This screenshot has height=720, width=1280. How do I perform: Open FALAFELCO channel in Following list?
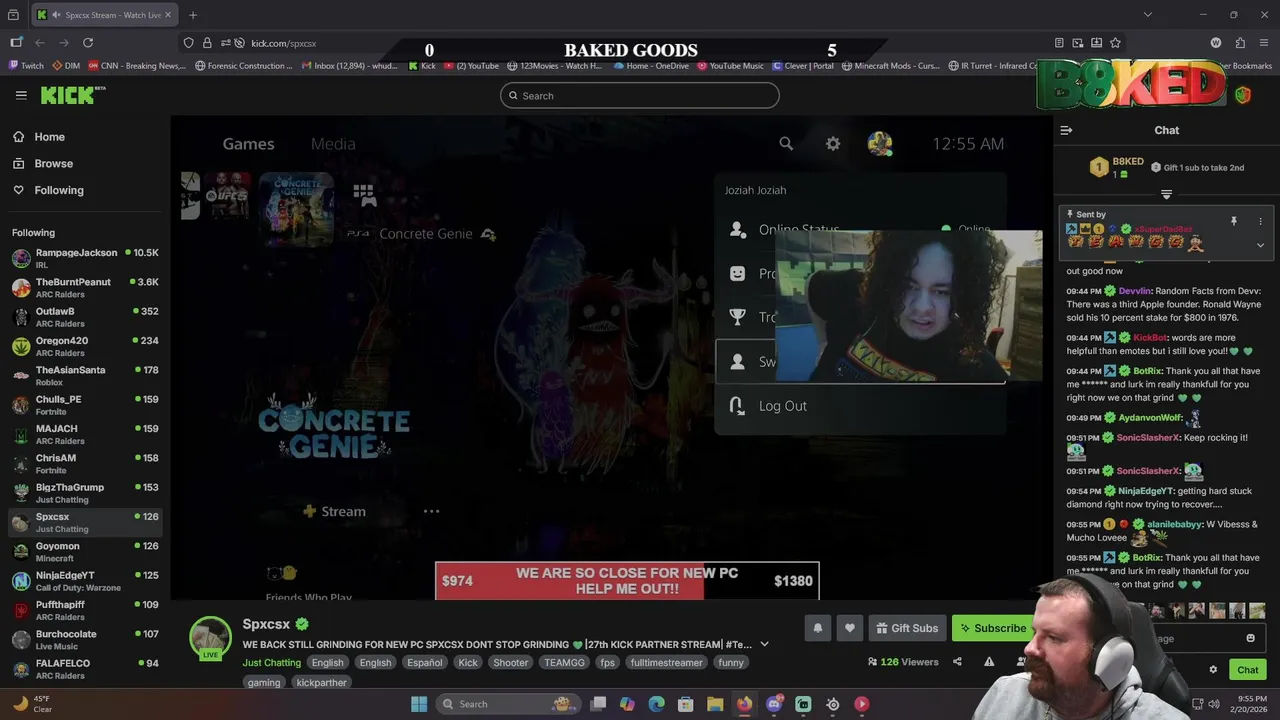85,669
